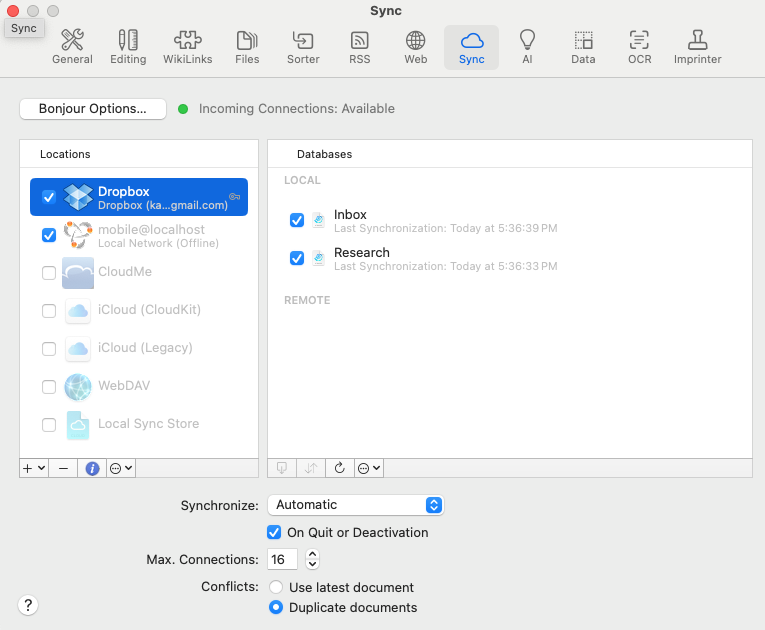
Task: Open help with the question mark button
Action: pyautogui.click(x=28, y=605)
